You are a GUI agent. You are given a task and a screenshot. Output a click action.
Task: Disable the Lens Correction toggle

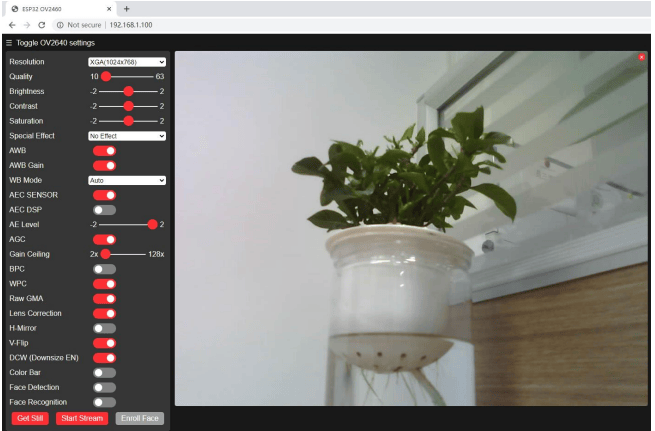click(x=104, y=313)
